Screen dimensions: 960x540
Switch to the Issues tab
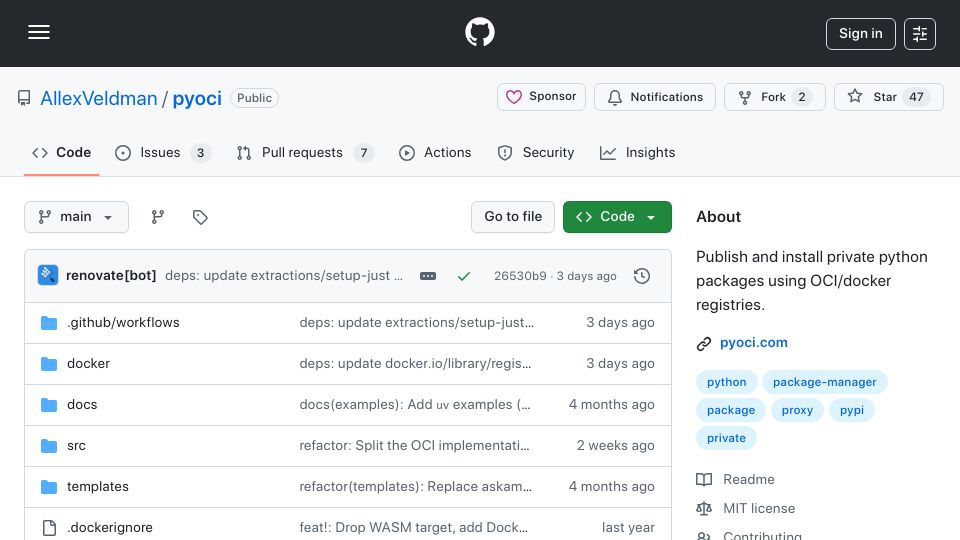pos(162,152)
